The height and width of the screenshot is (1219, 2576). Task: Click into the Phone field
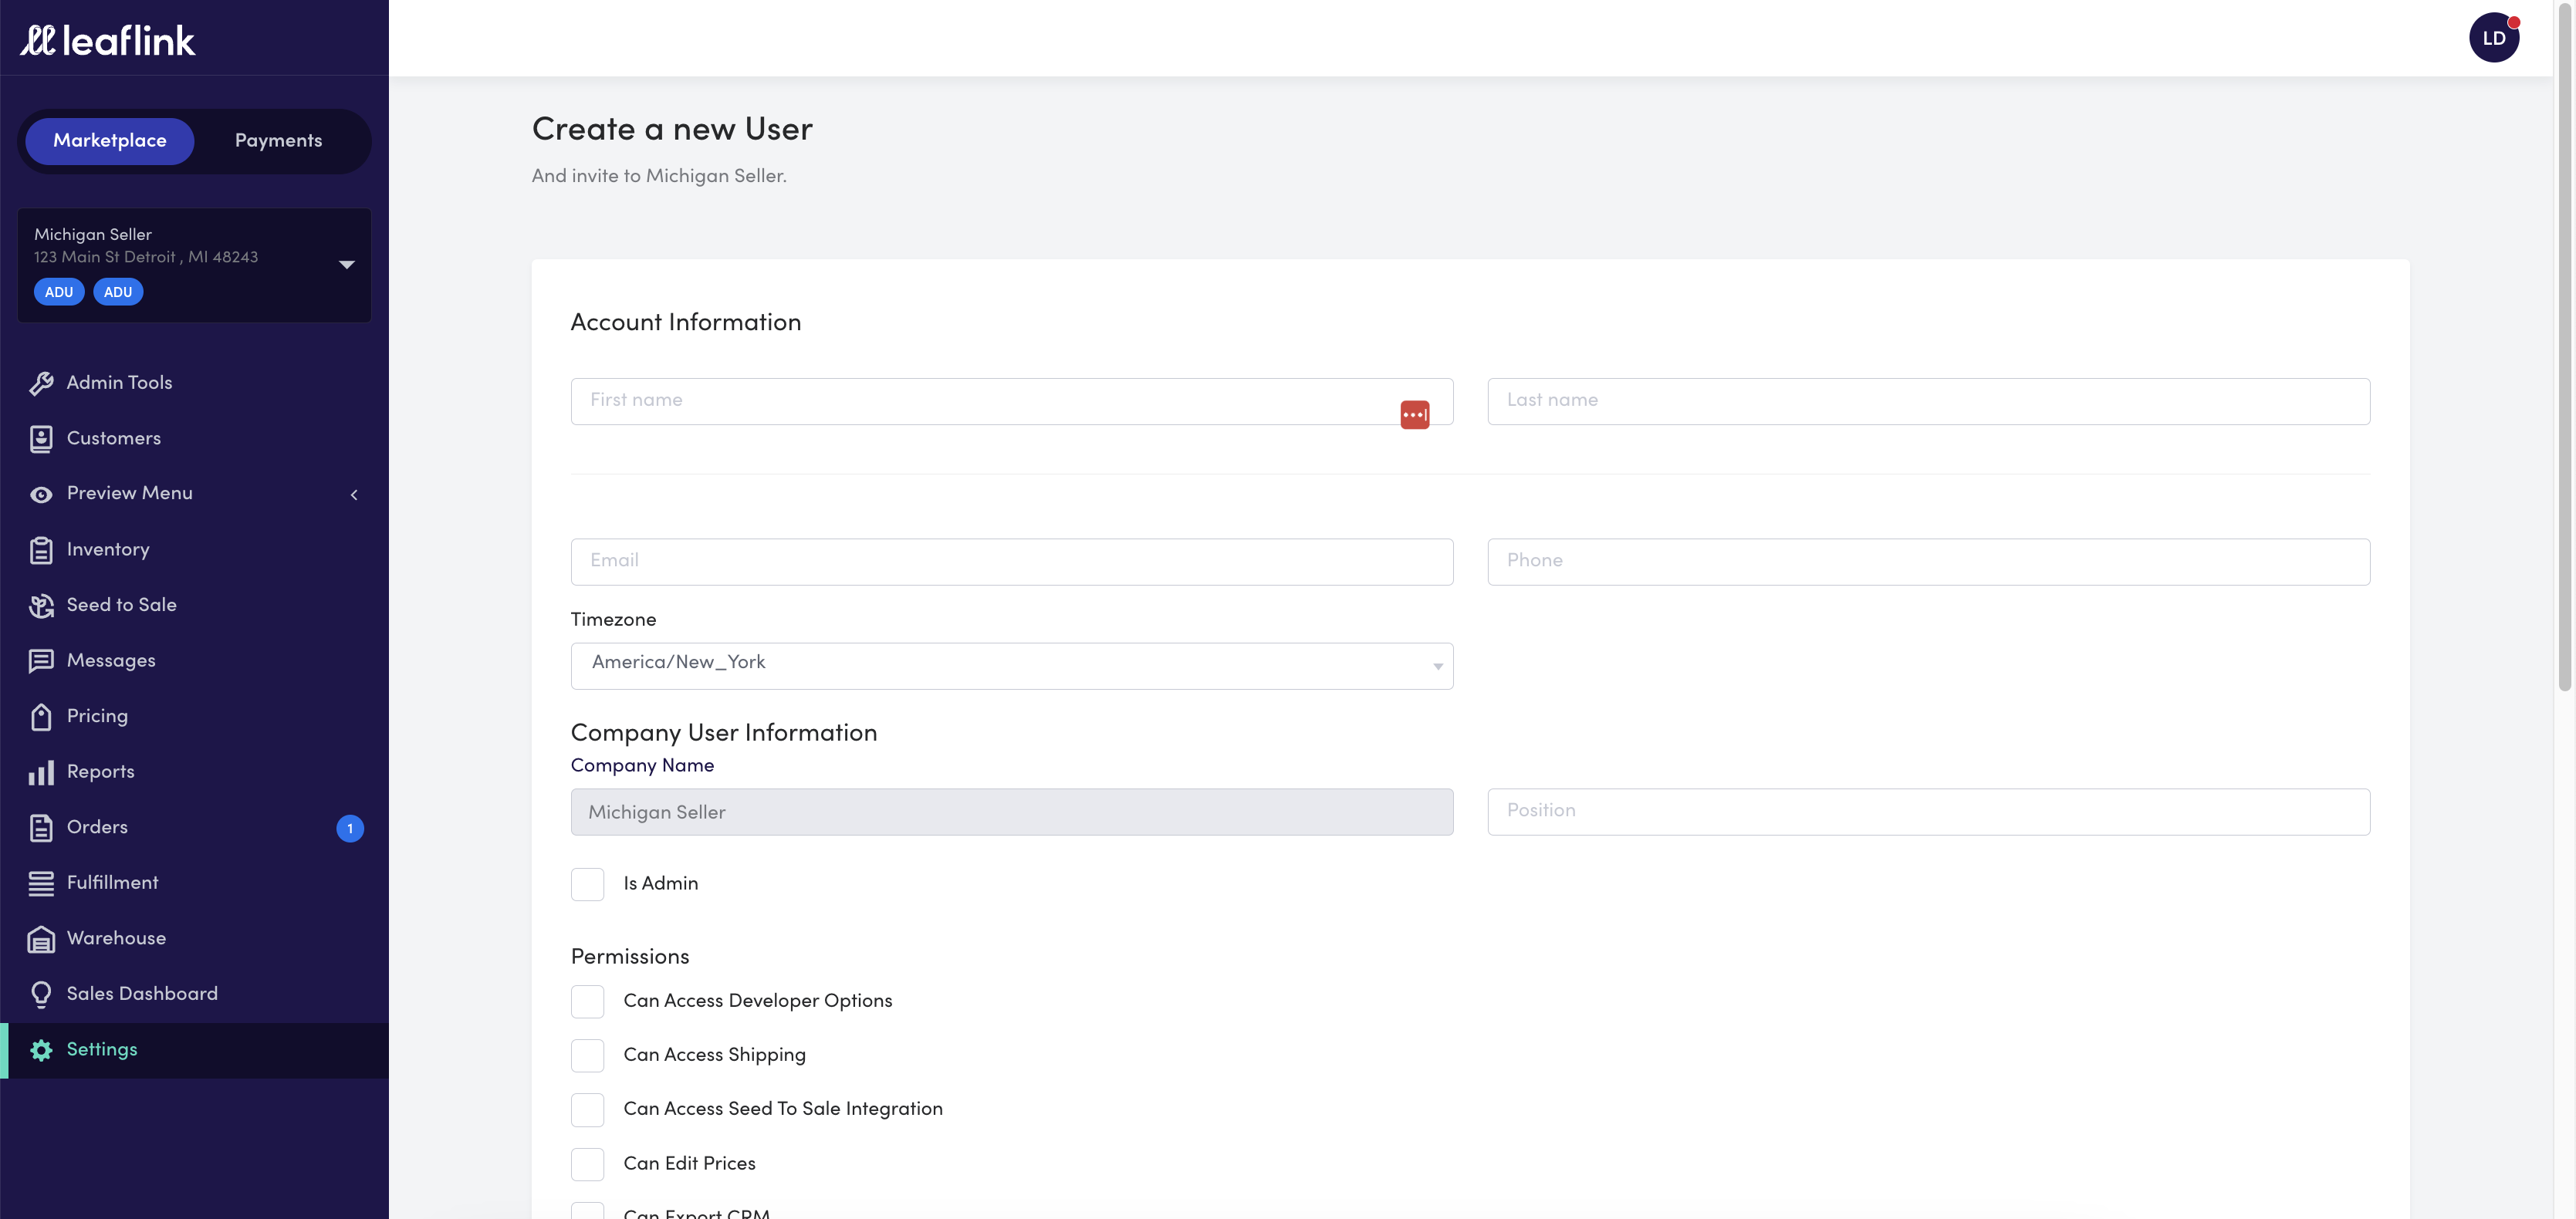(1928, 562)
